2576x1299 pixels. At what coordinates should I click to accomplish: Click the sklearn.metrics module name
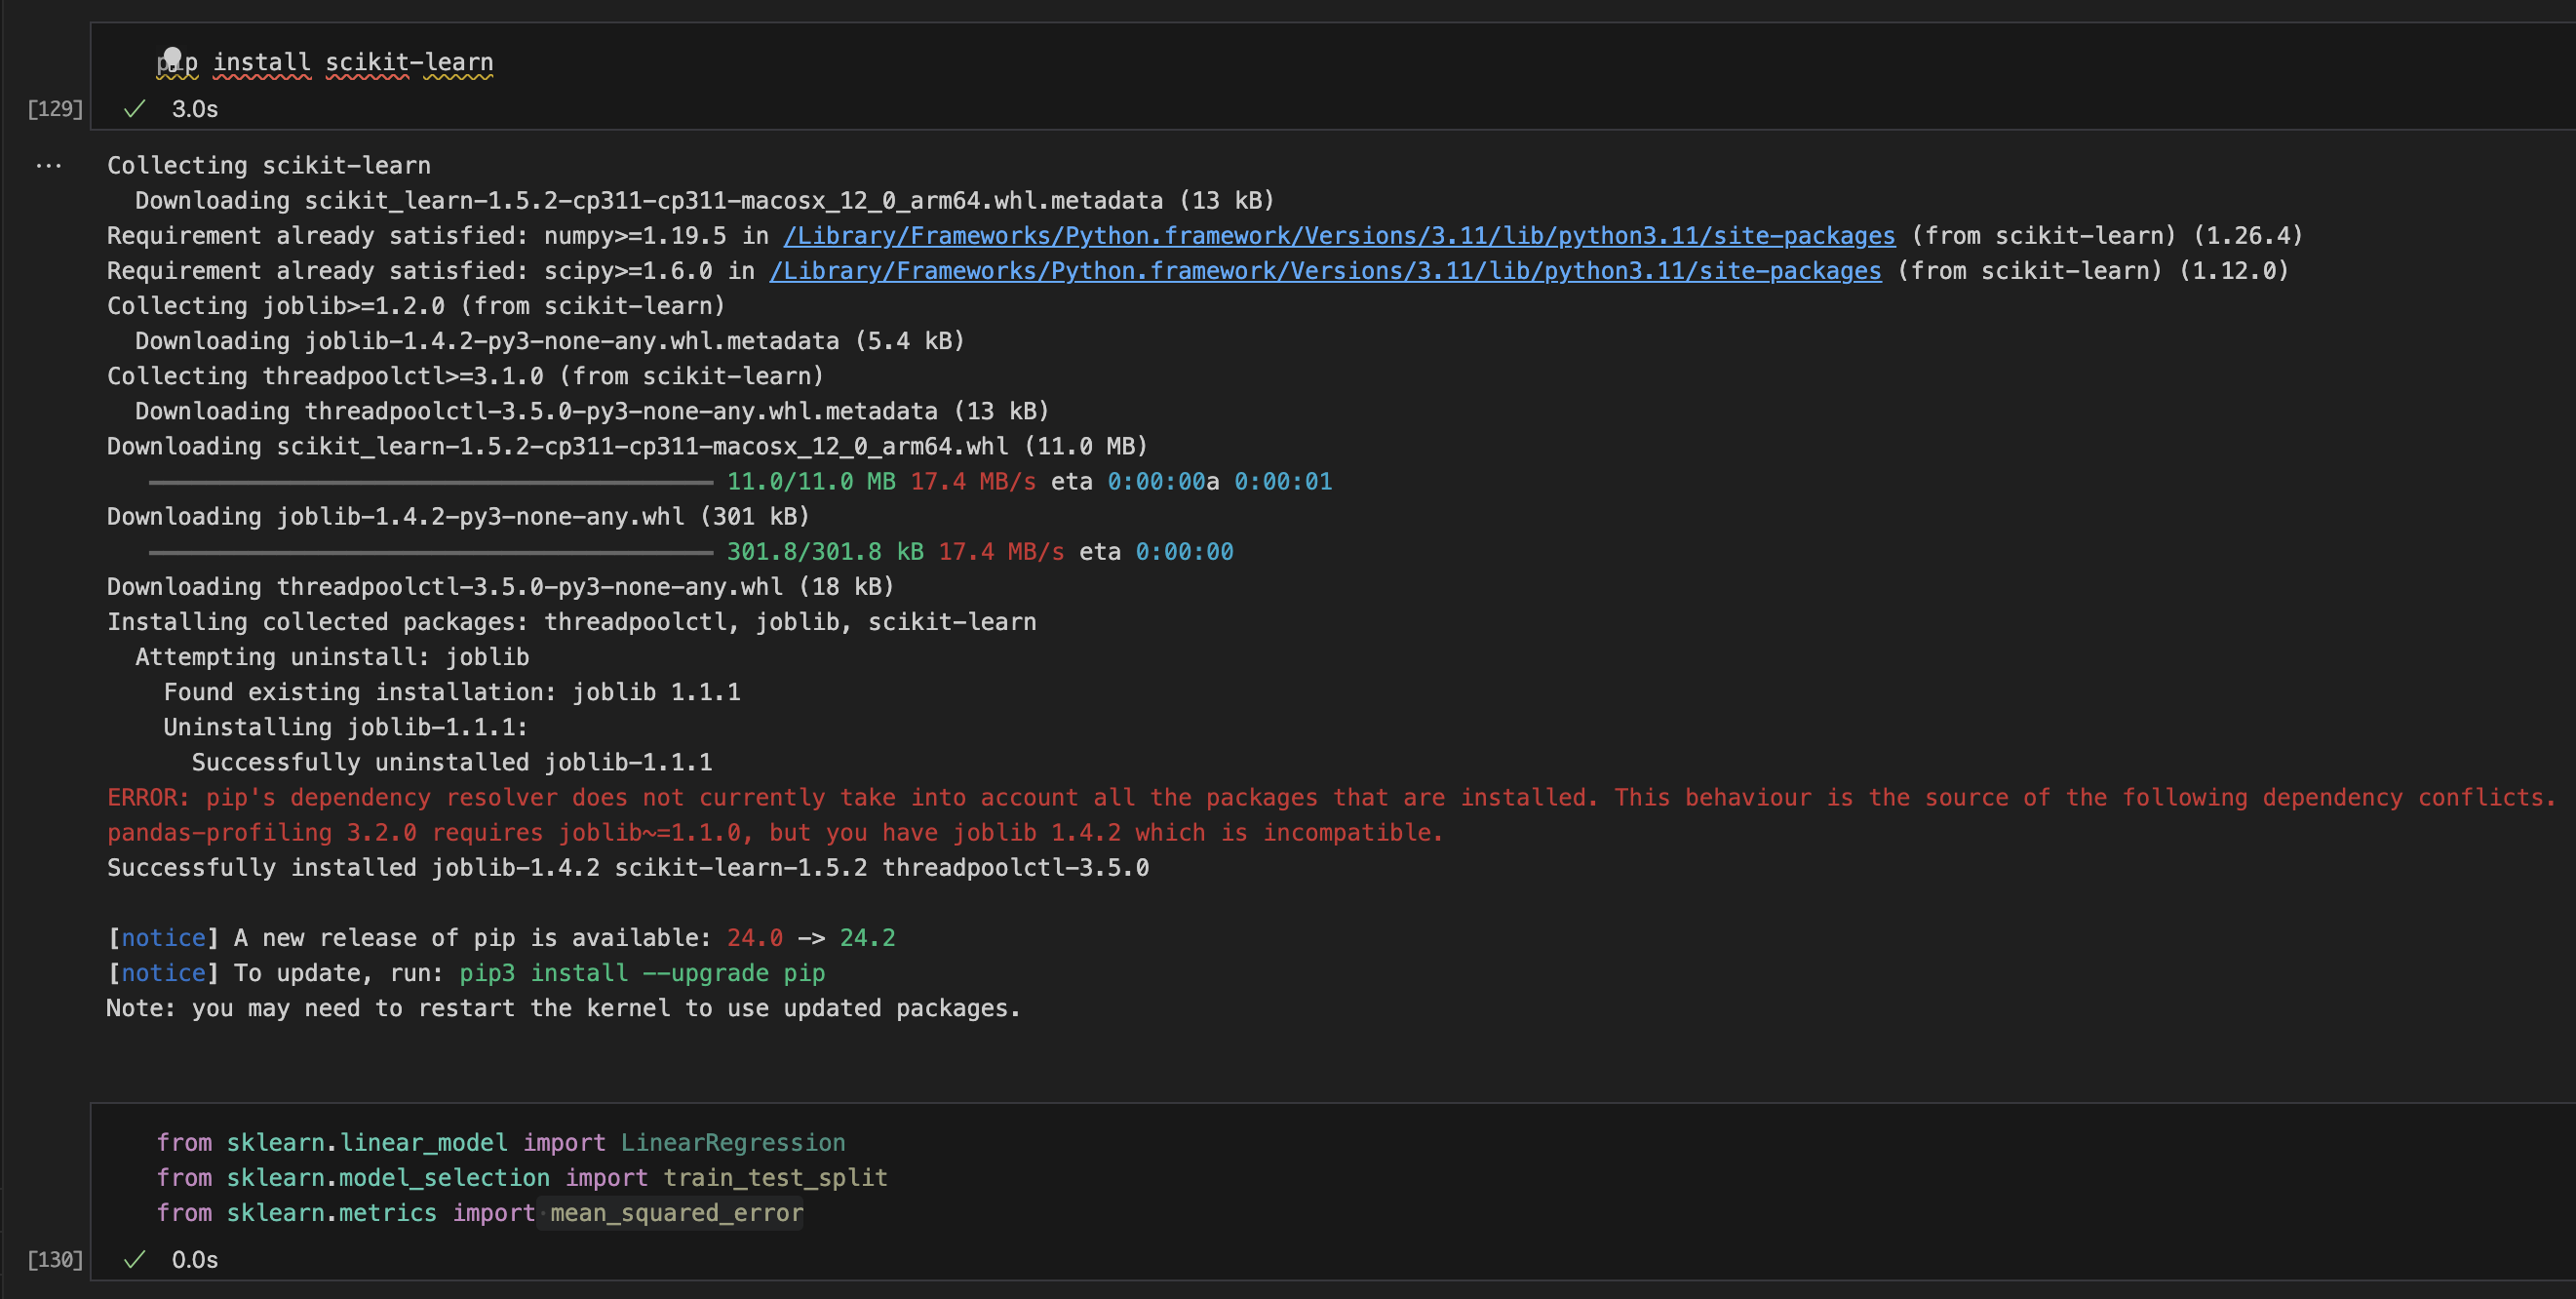[x=331, y=1213]
